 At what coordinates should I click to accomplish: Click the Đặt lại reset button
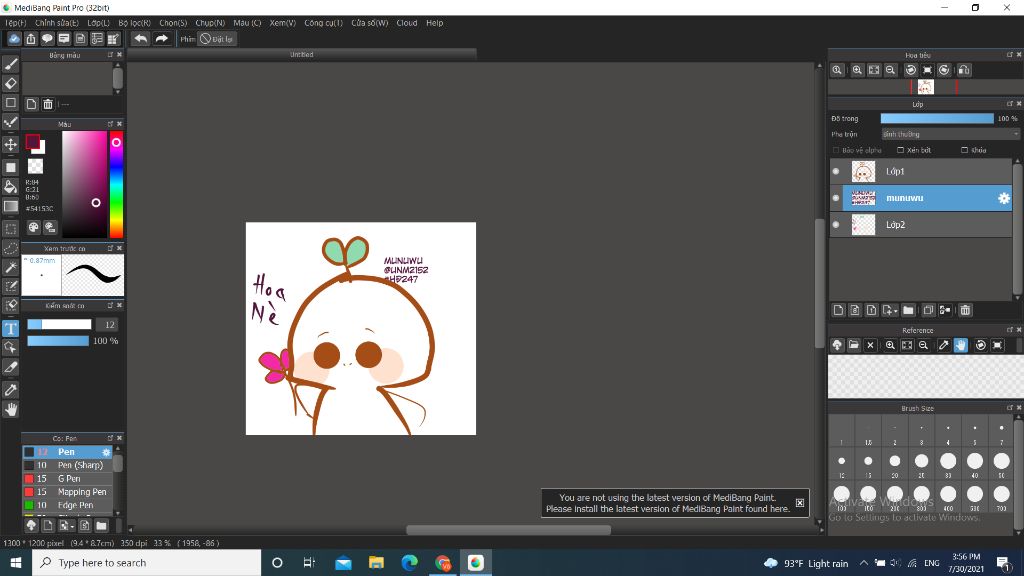click(x=217, y=39)
